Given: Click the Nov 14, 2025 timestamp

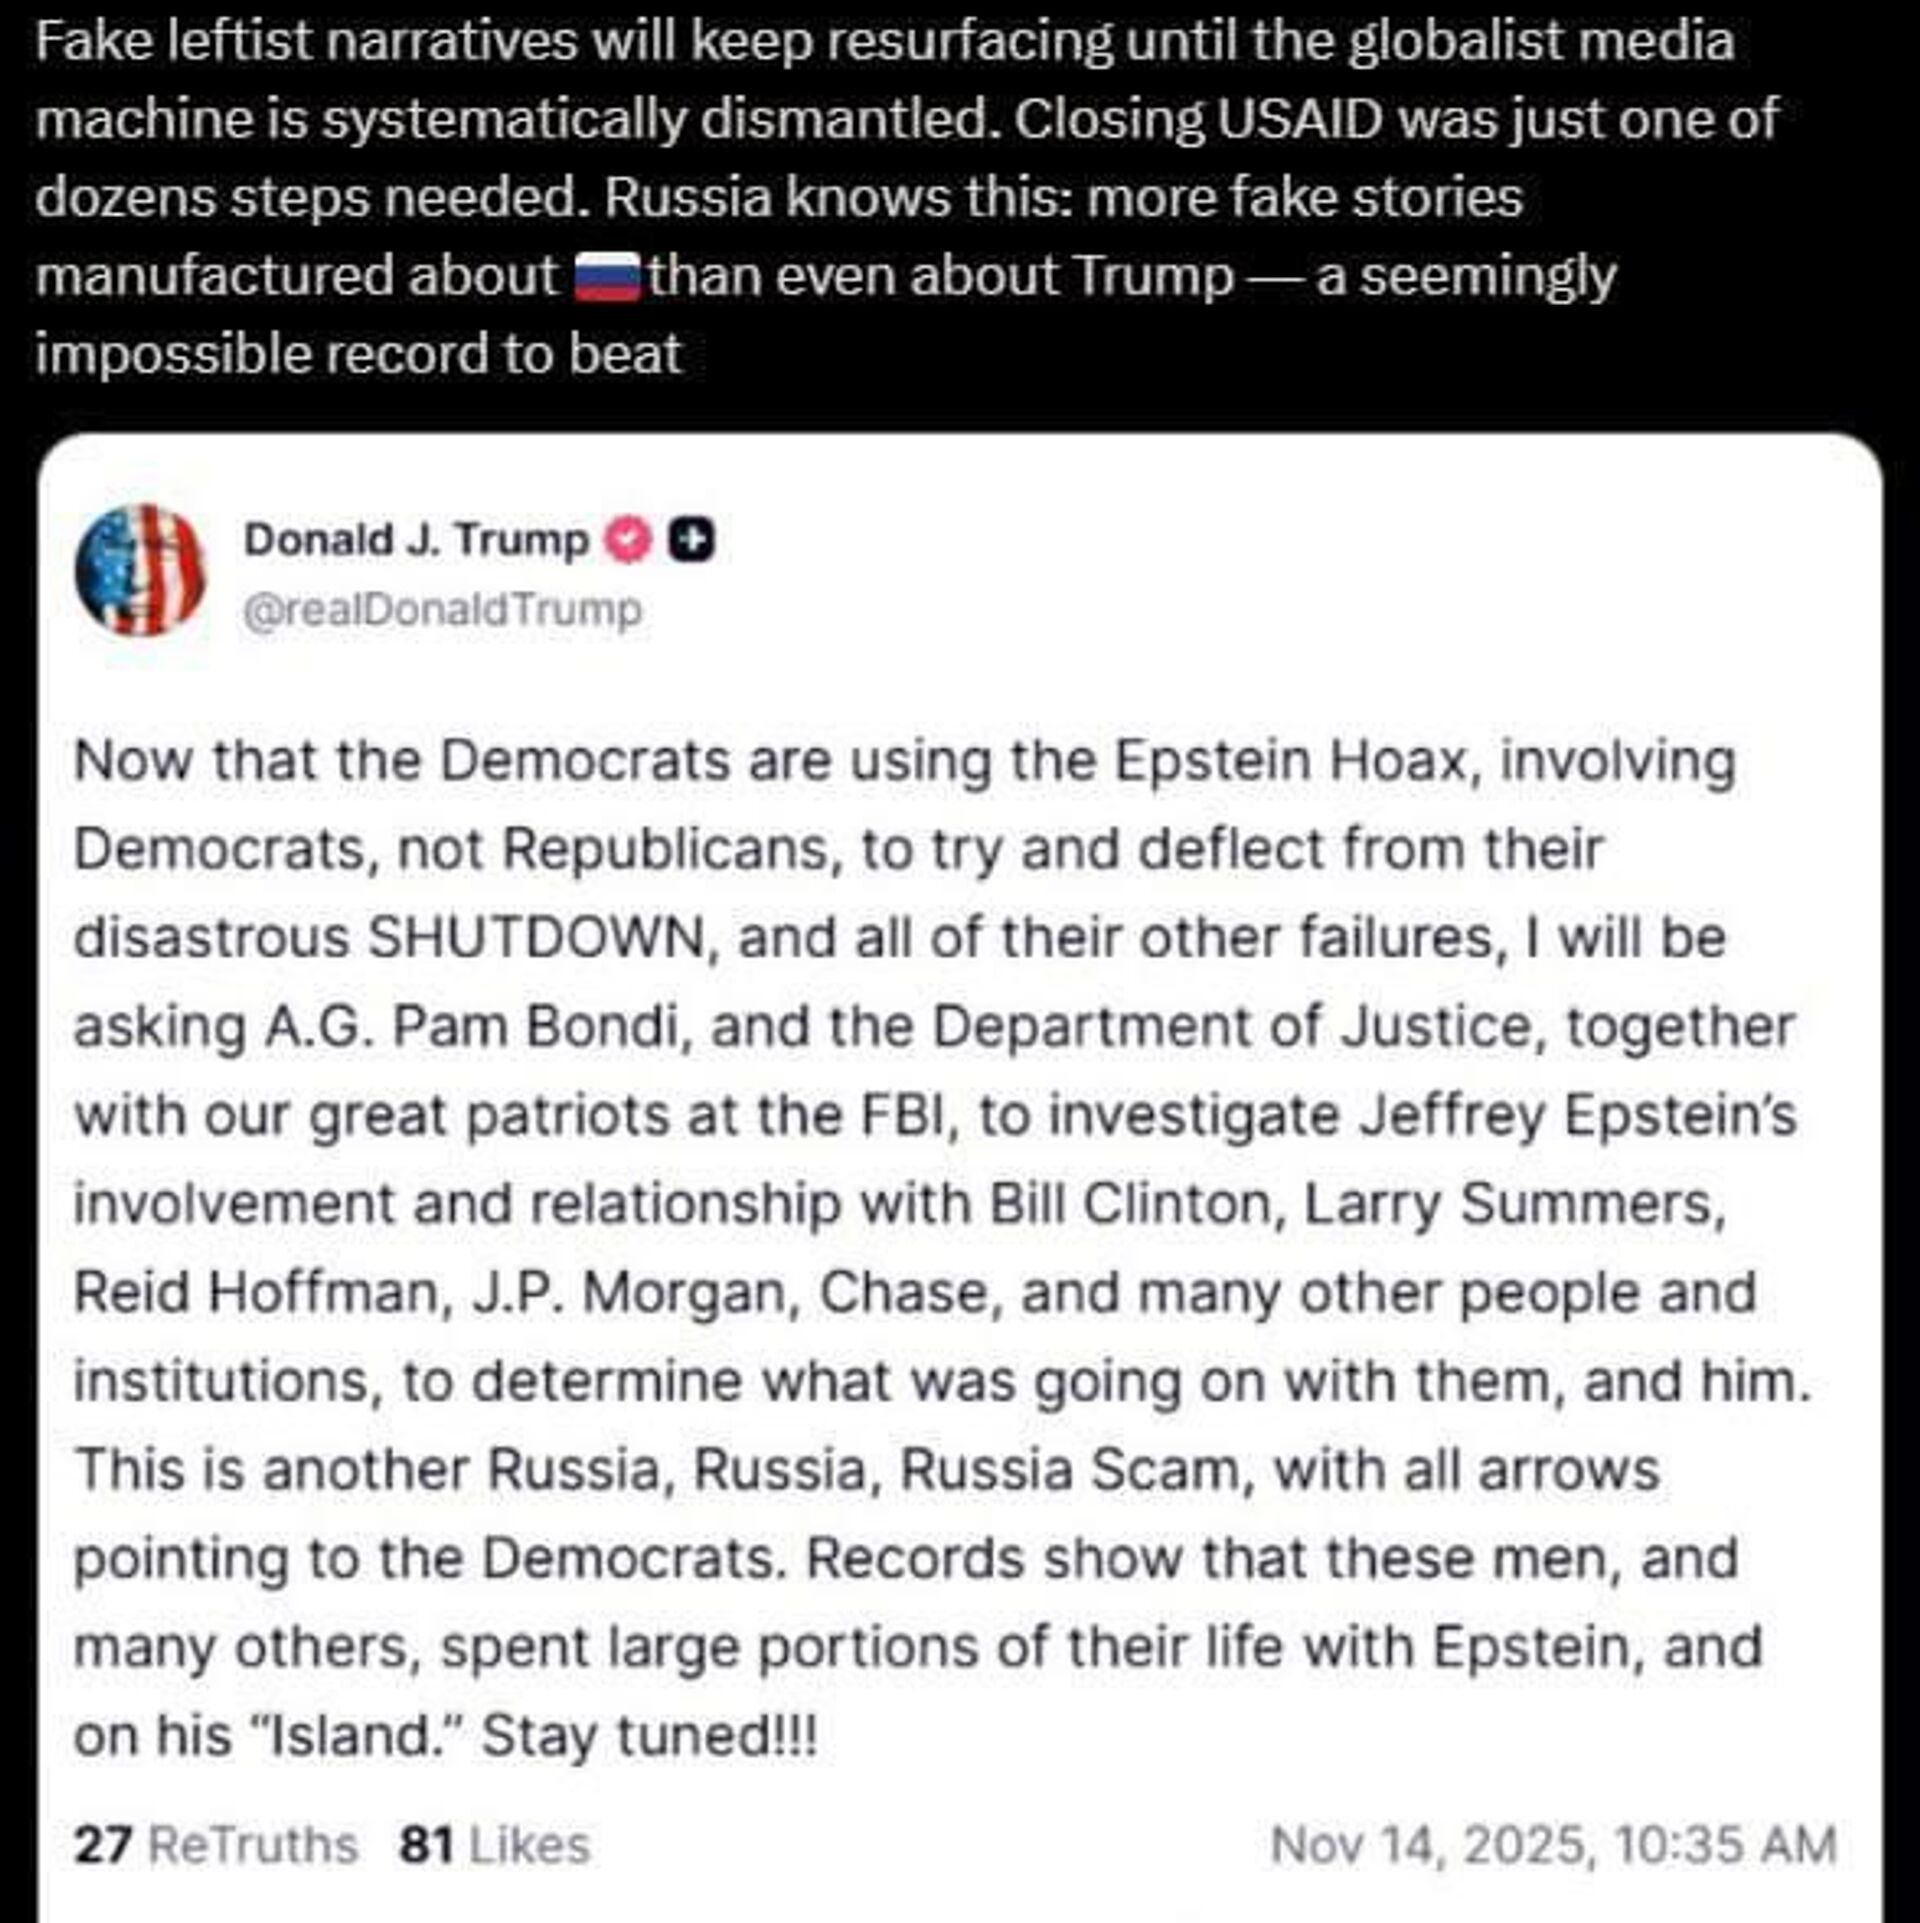Looking at the screenshot, I should (1553, 1845).
